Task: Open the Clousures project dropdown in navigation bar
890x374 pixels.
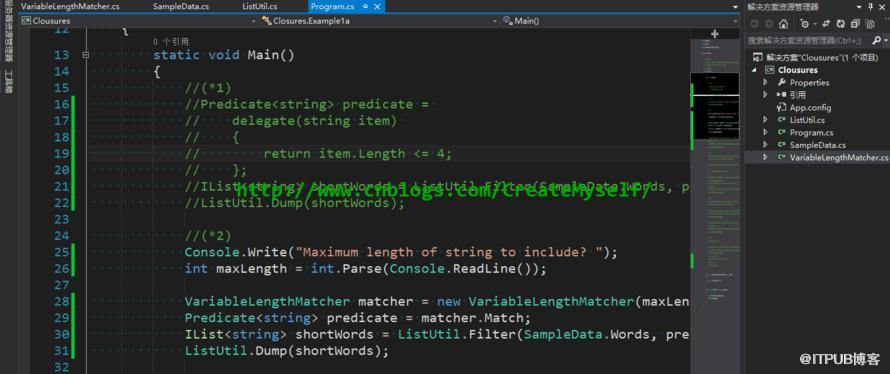Action: pyautogui.click(x=254, y=20)
